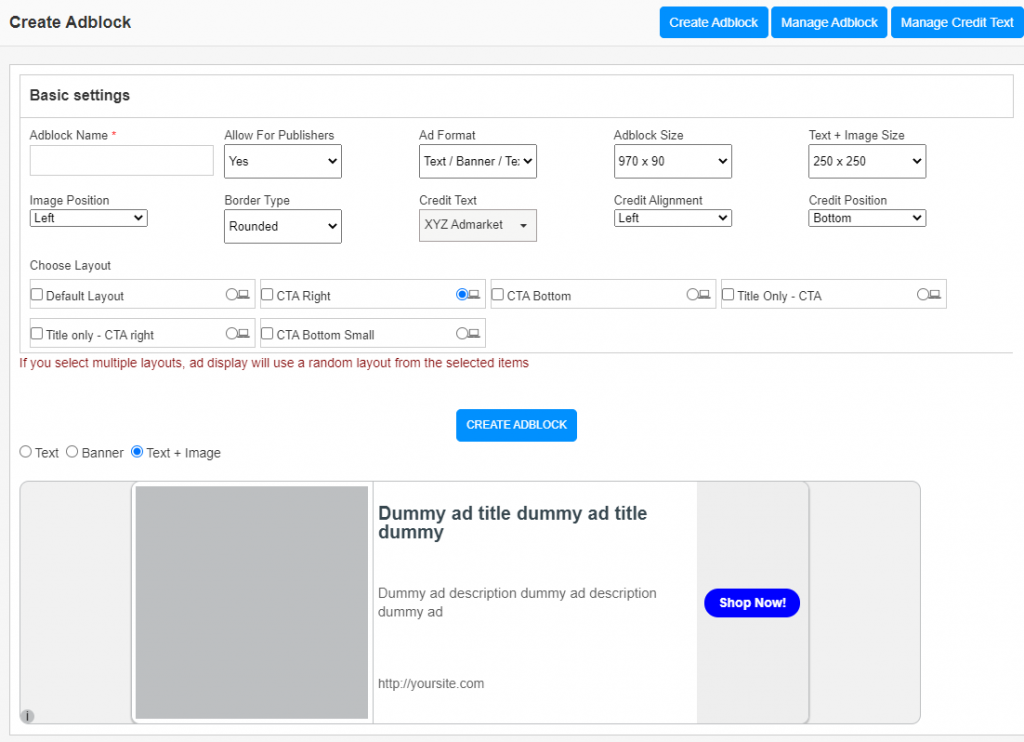
Task: Click the Default Layout preview icon
Action: tap(239, 294)
